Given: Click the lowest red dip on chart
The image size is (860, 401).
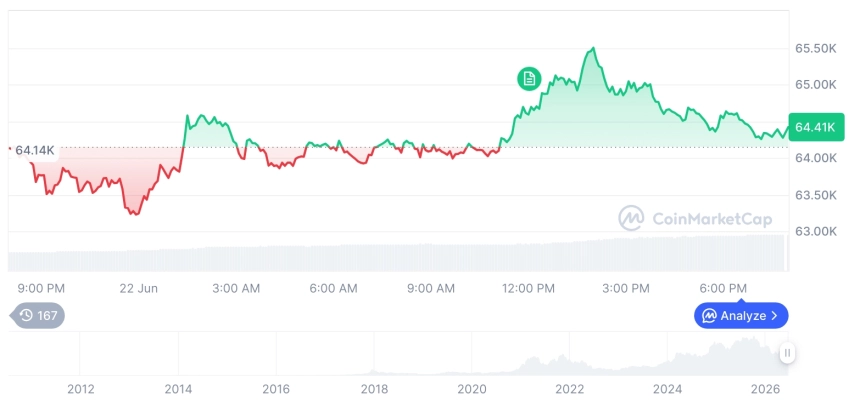Looking at the screenshot, I should pos(134,213).
